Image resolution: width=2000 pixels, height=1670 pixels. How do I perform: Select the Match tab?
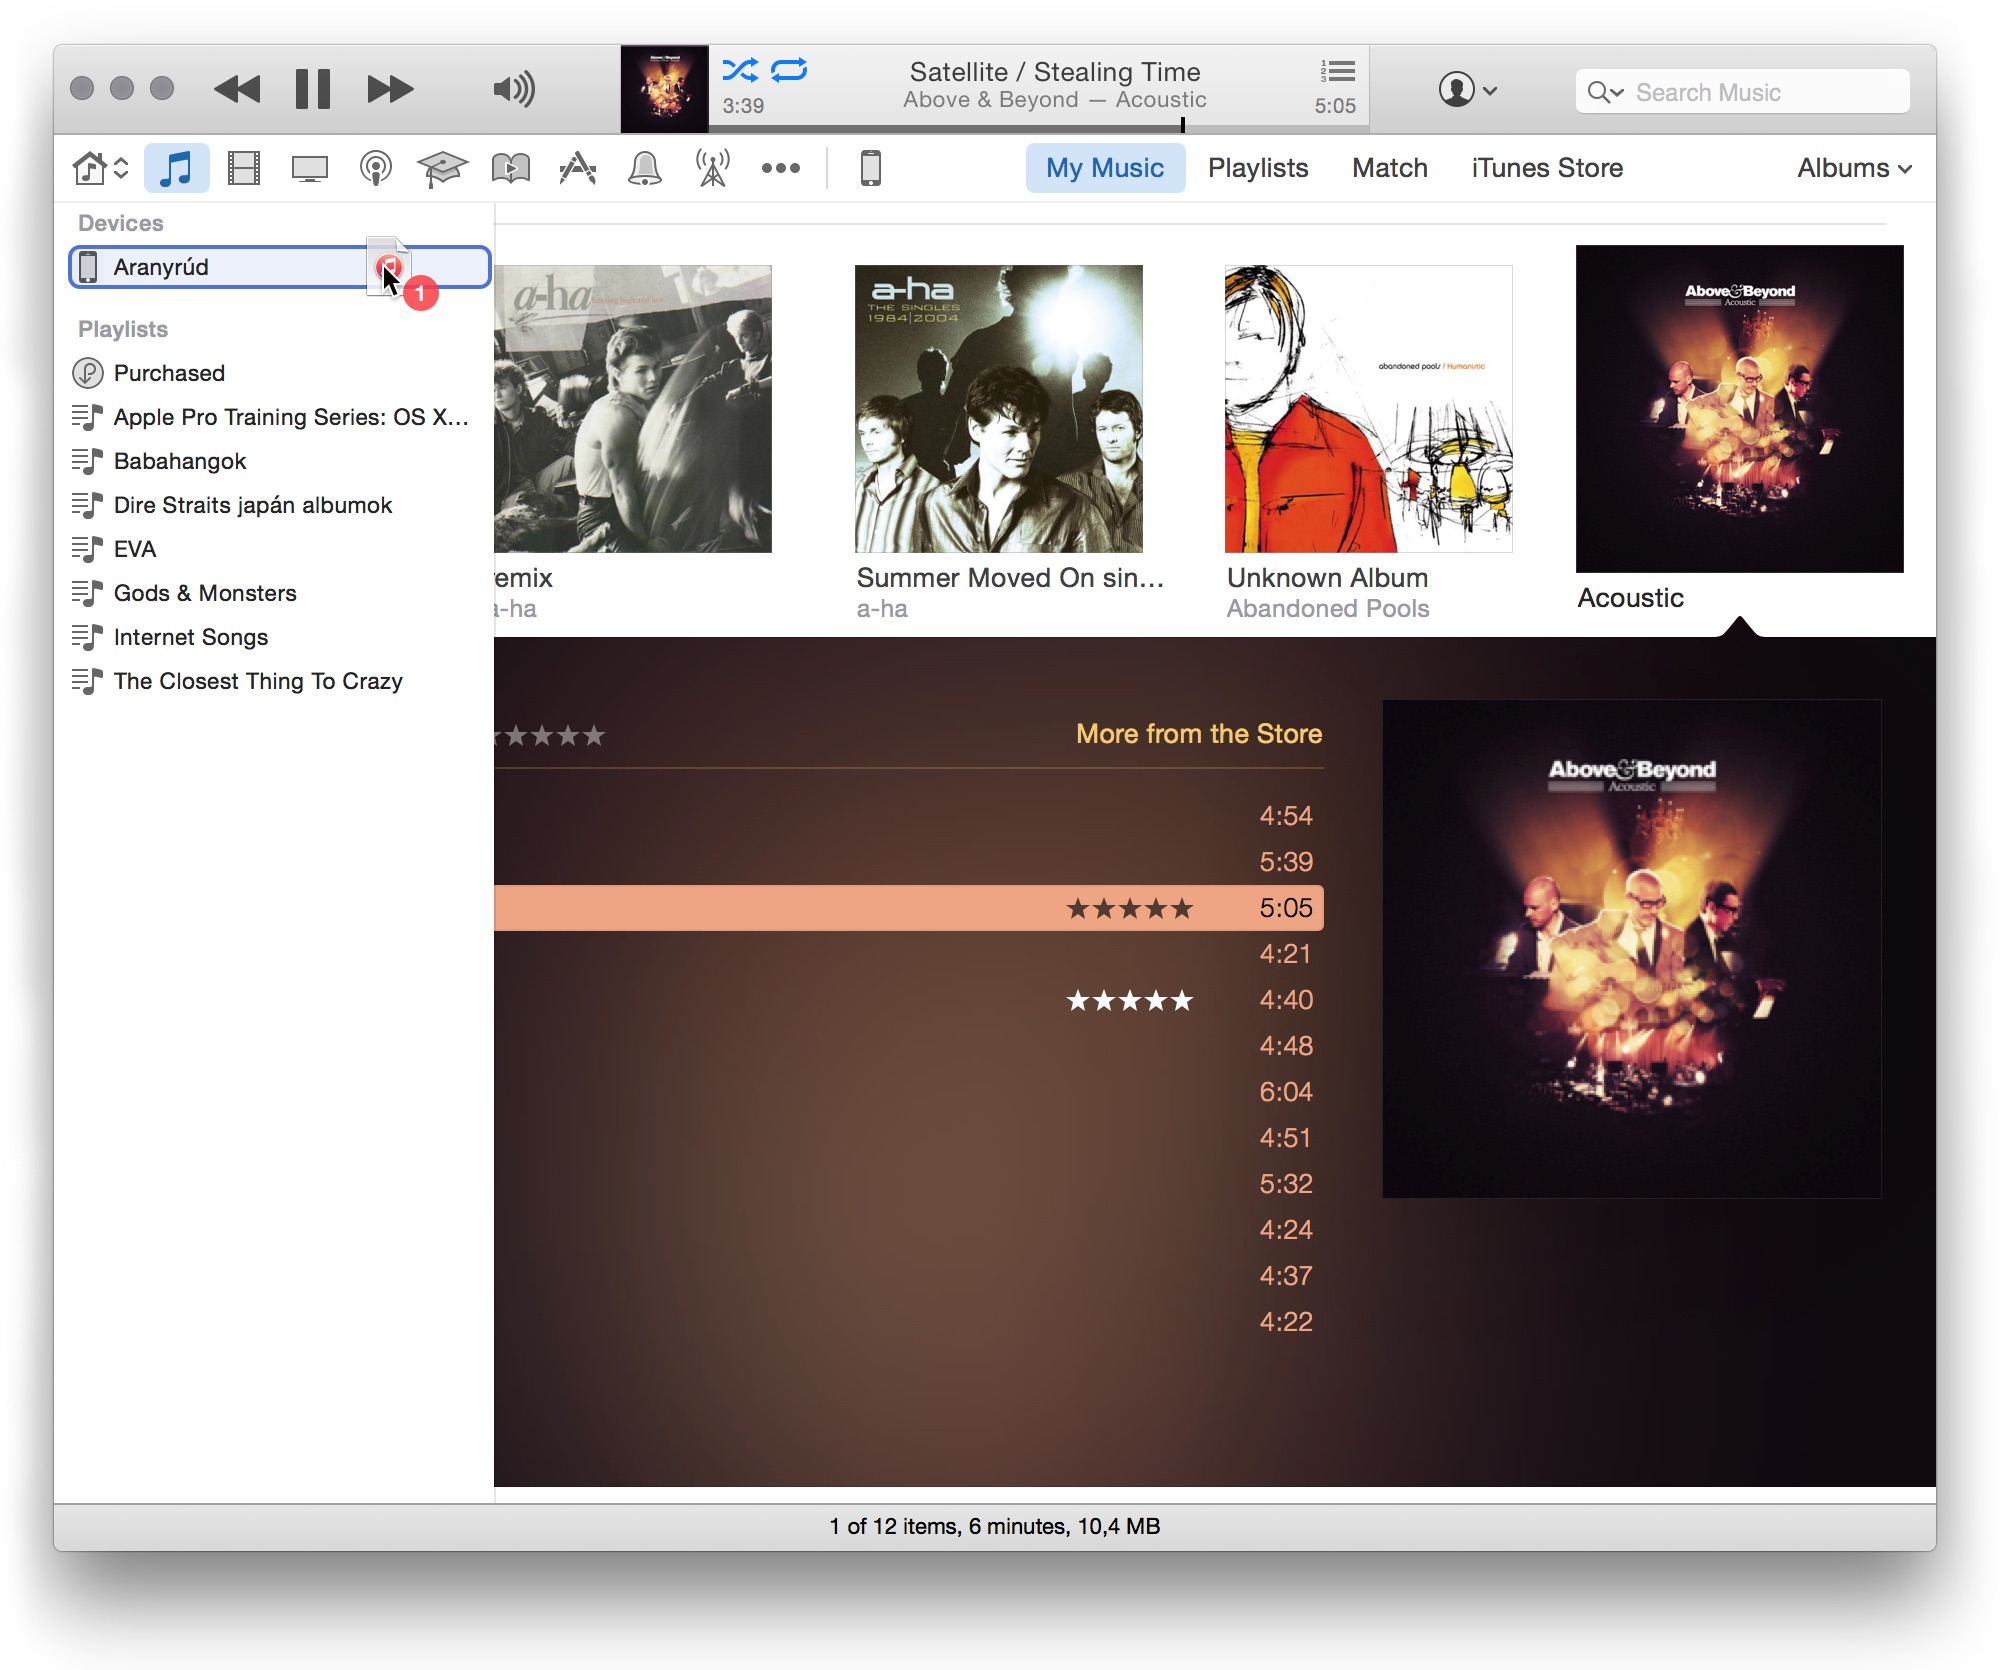point(1390,168)
